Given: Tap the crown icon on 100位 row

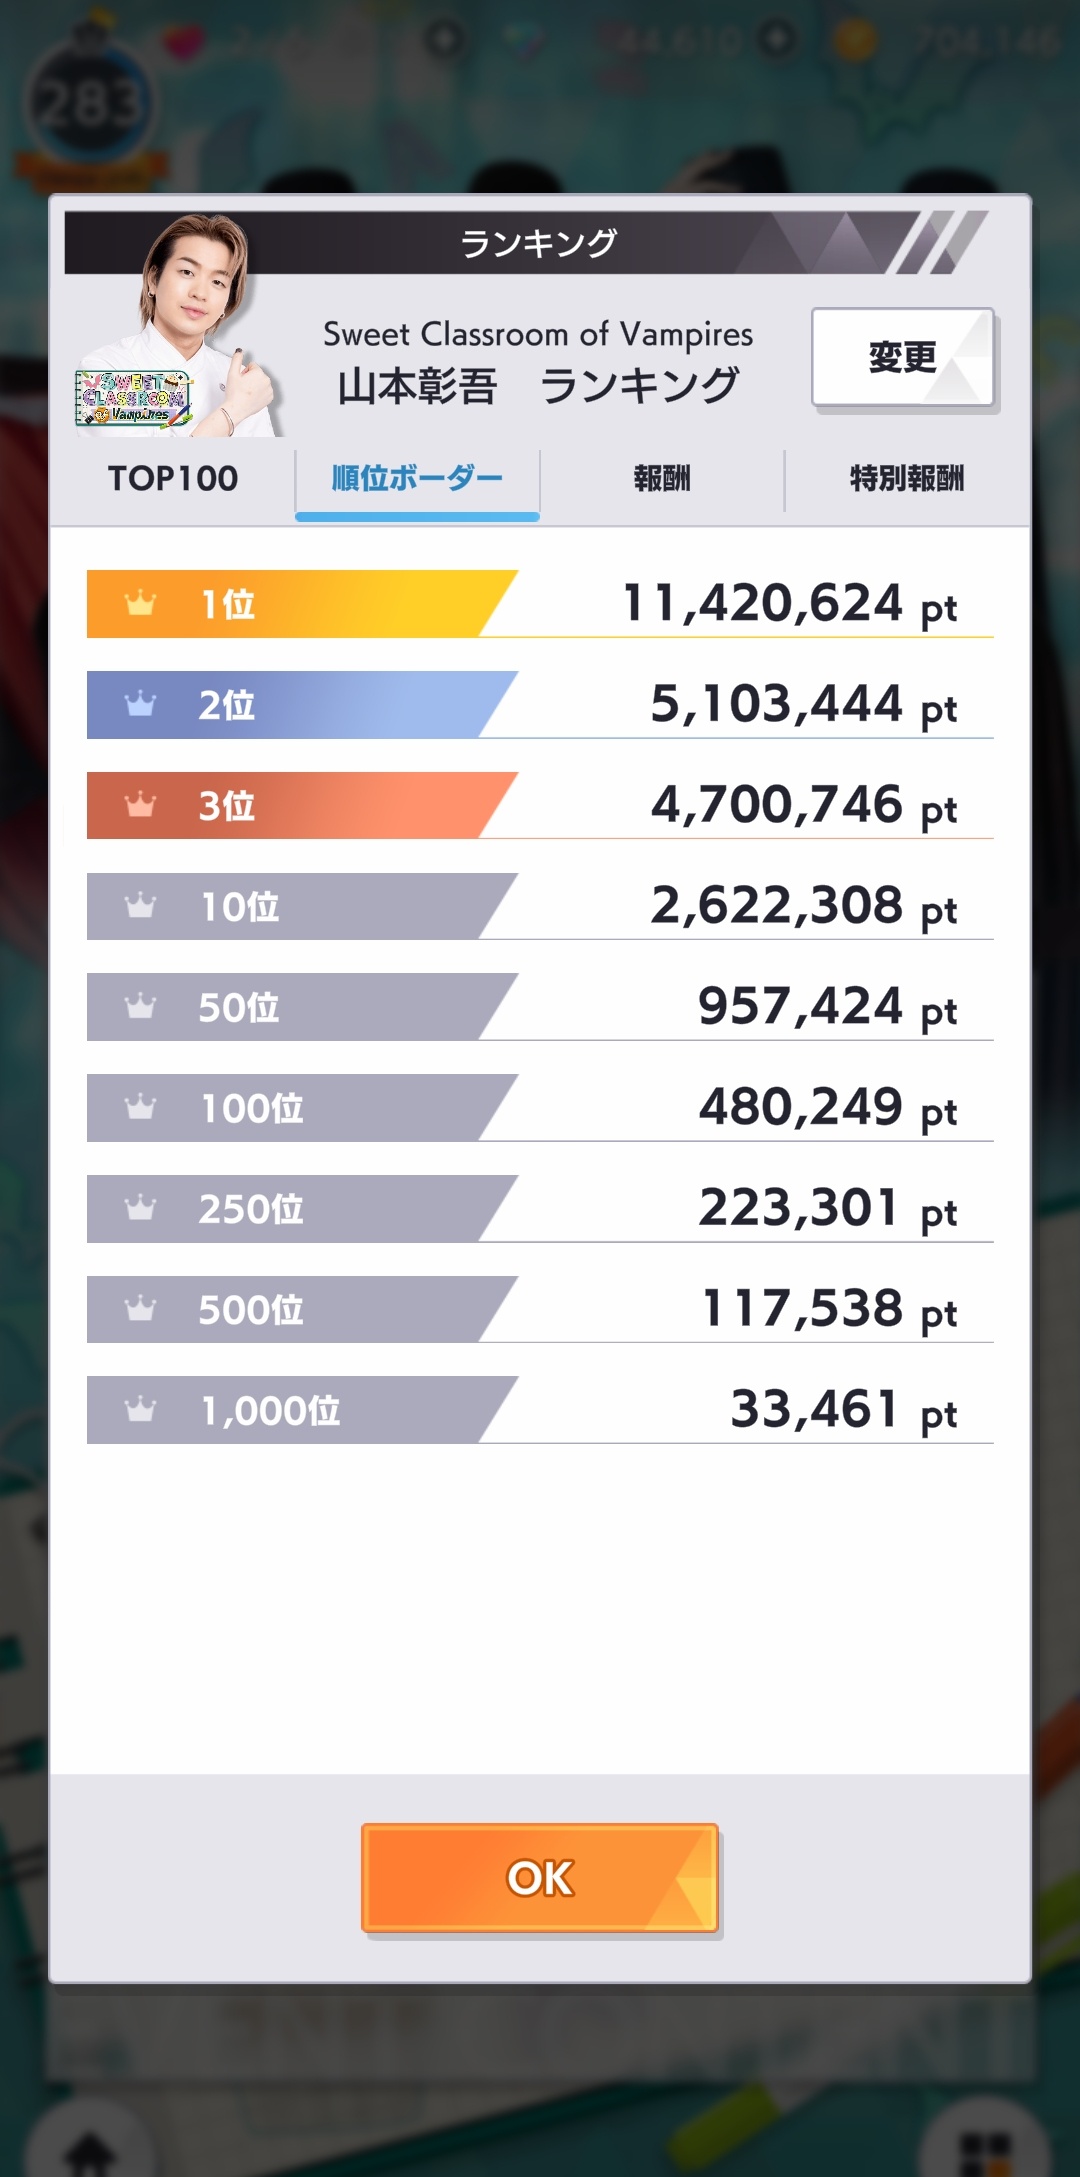Looking at the screenshot, I should (x=140, y=1107).
